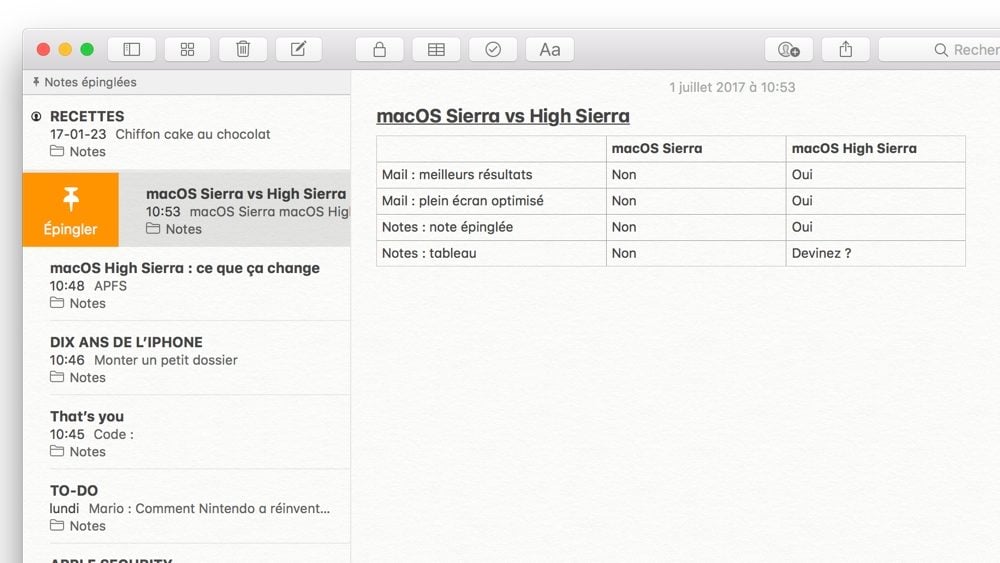Open the DIX ANS DE L'IPHONE note
The width and height of the screenshot is (1000, 563).
[x=186, y=358]
